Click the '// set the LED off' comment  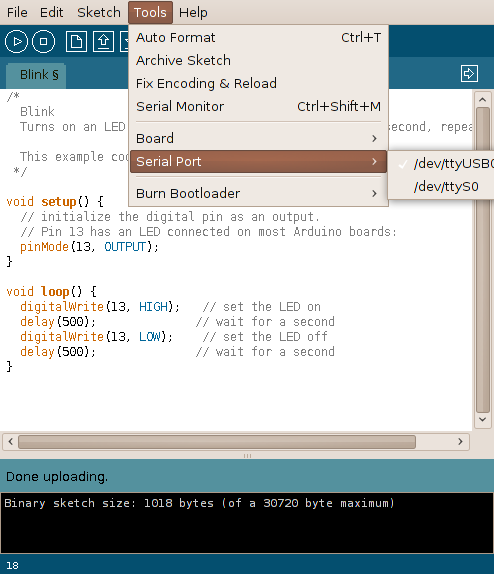pyautogui.click(x=265, y=337)
